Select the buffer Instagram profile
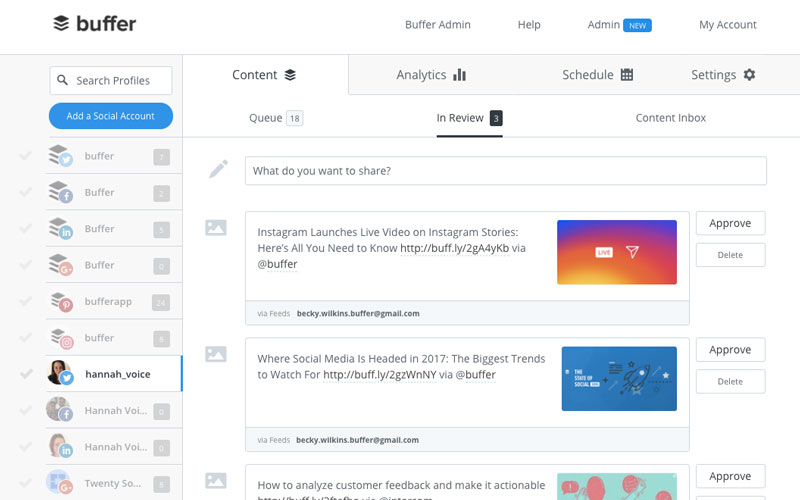The image size is (800, 500). tap(100, 338)
